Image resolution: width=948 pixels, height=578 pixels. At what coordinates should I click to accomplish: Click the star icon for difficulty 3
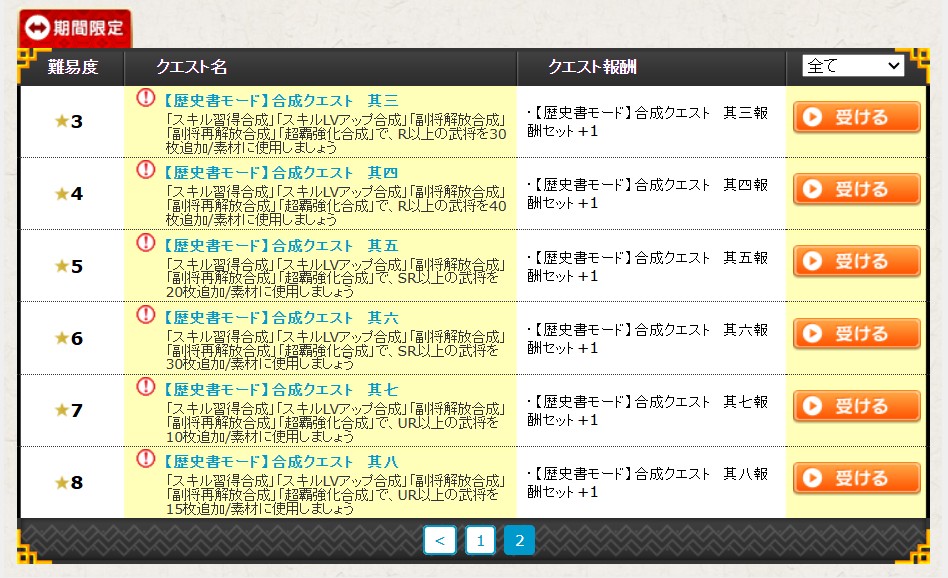61,121
